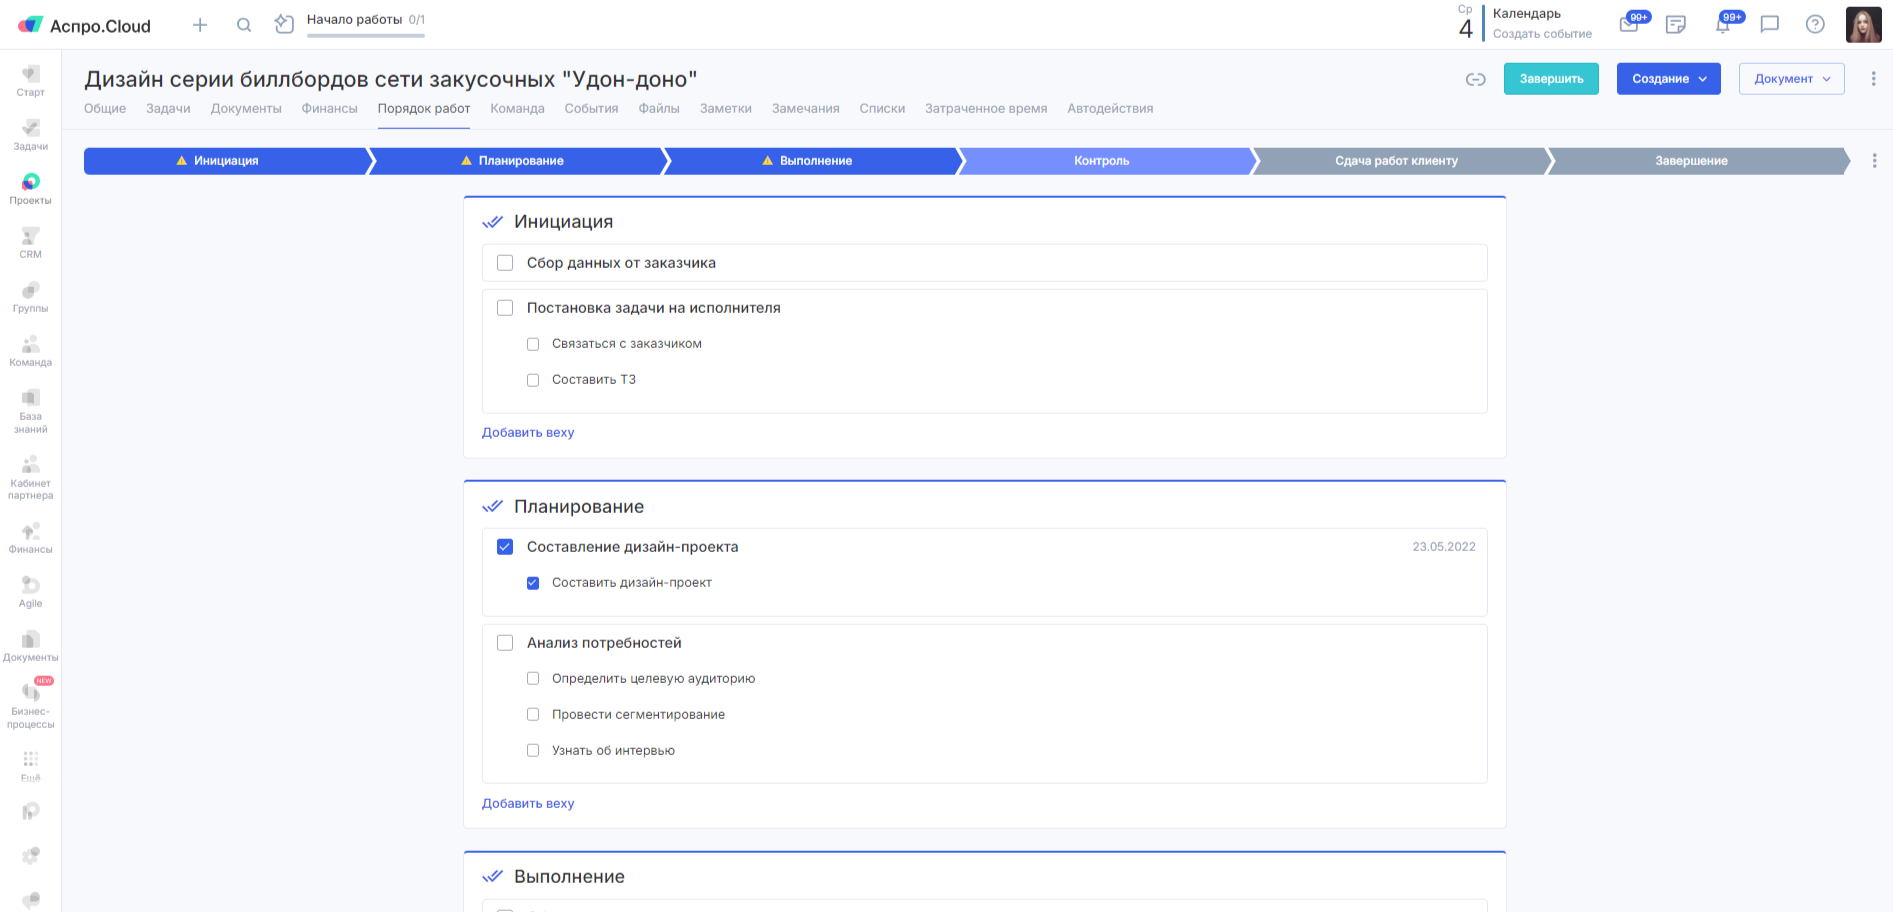
Task: Open the 'Документ' dropdown menu
Action: click(1791, 79)
